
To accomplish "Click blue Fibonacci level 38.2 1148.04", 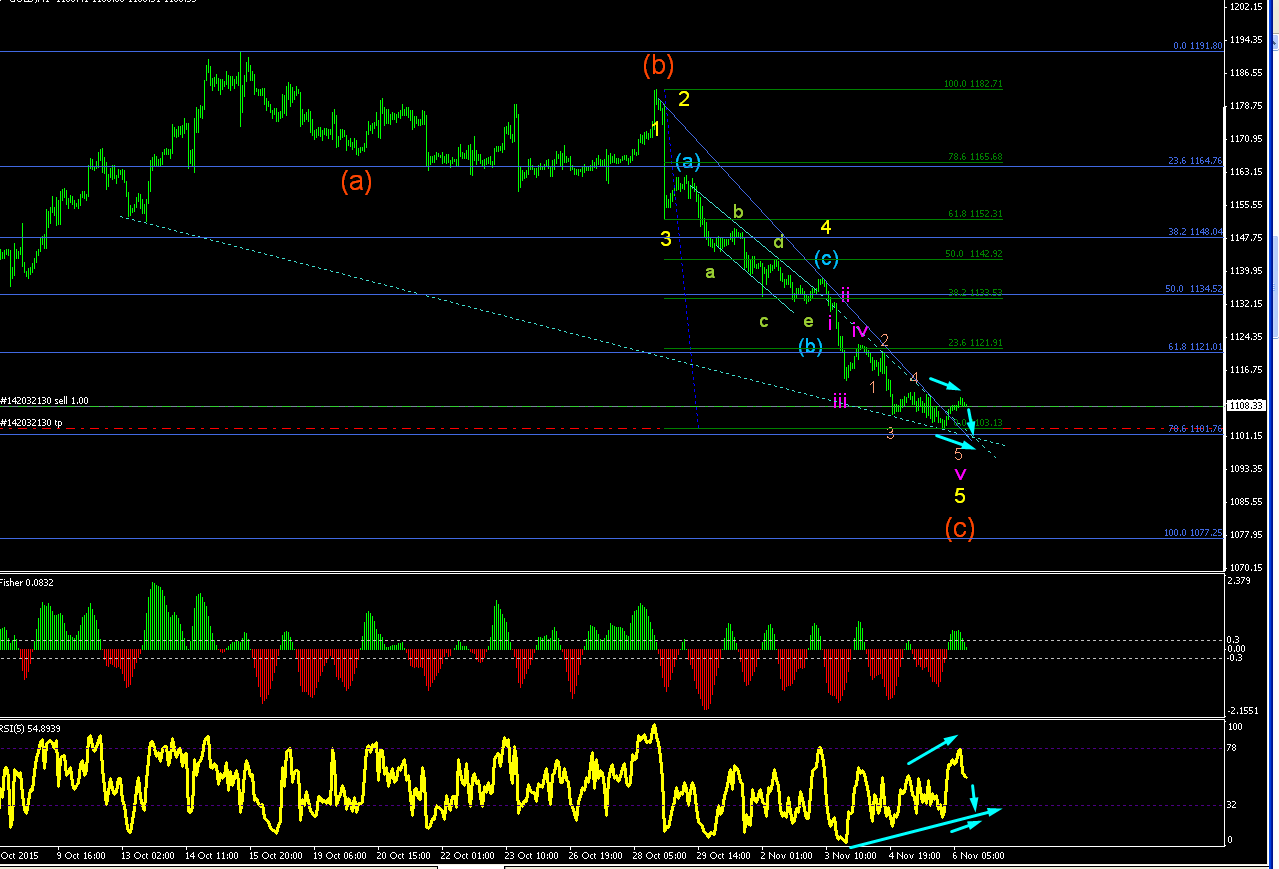I will [x=1196, y=231].
